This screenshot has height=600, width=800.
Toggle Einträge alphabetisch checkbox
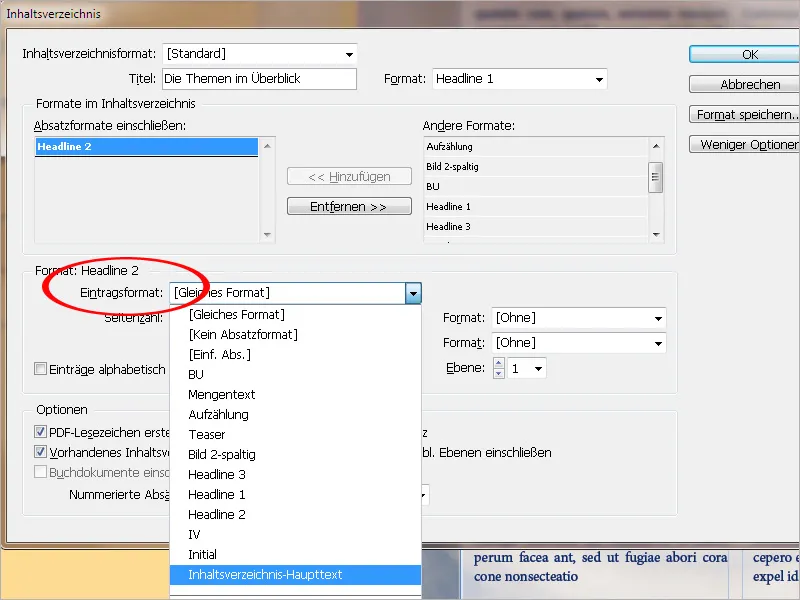point(40,368)
